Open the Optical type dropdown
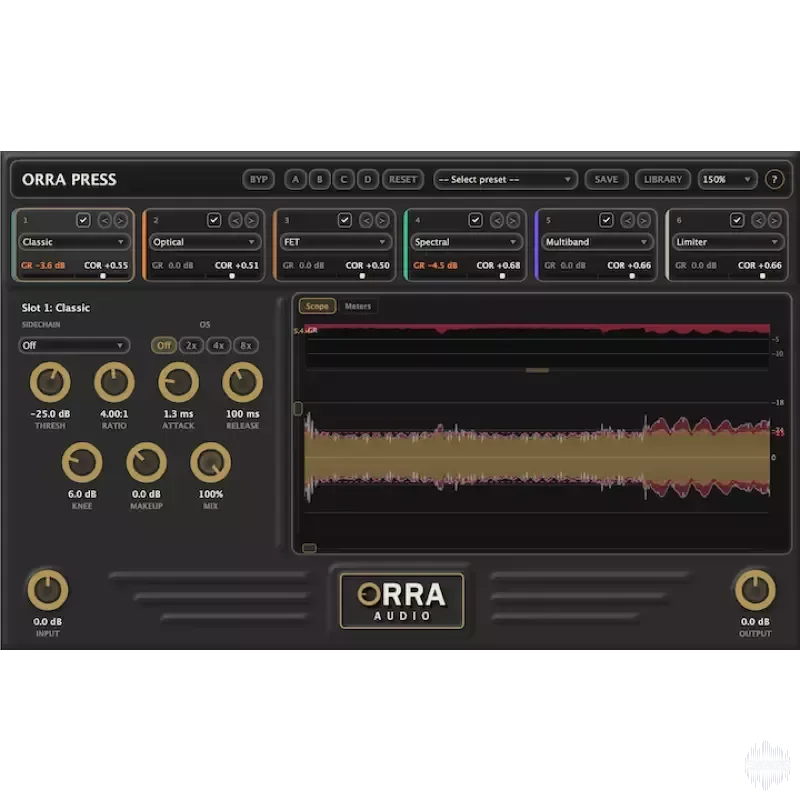 point(205,242)
